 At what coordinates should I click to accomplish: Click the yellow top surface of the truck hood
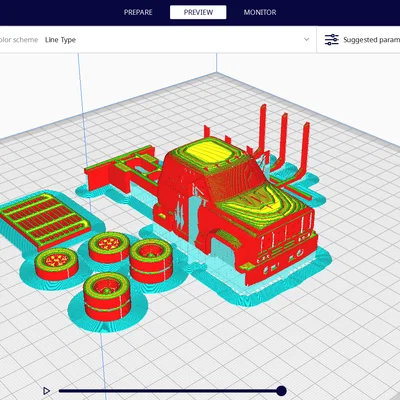tap(262, 201)
